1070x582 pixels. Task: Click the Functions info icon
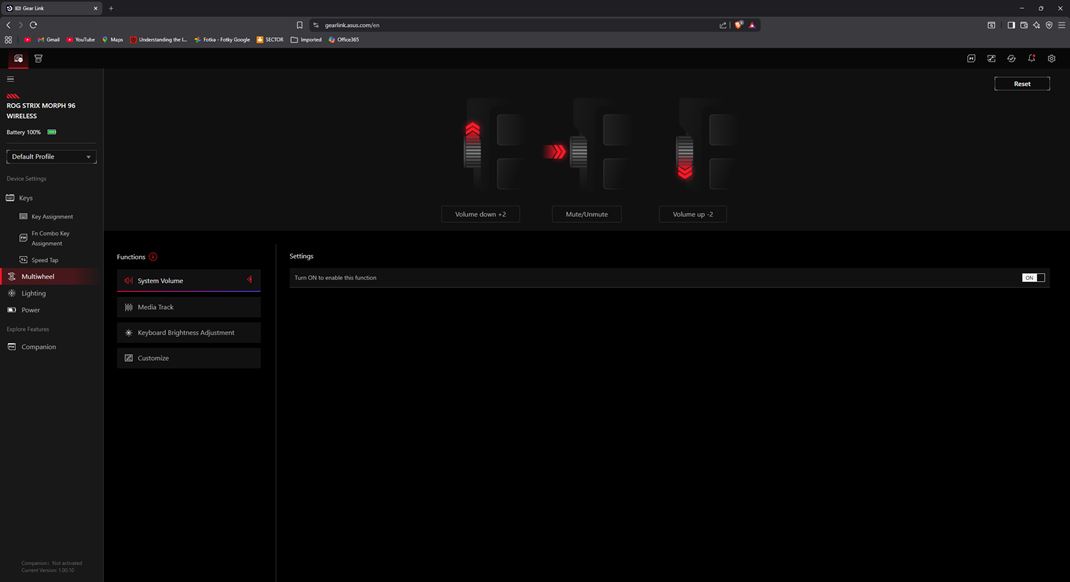tap(153, 257)
